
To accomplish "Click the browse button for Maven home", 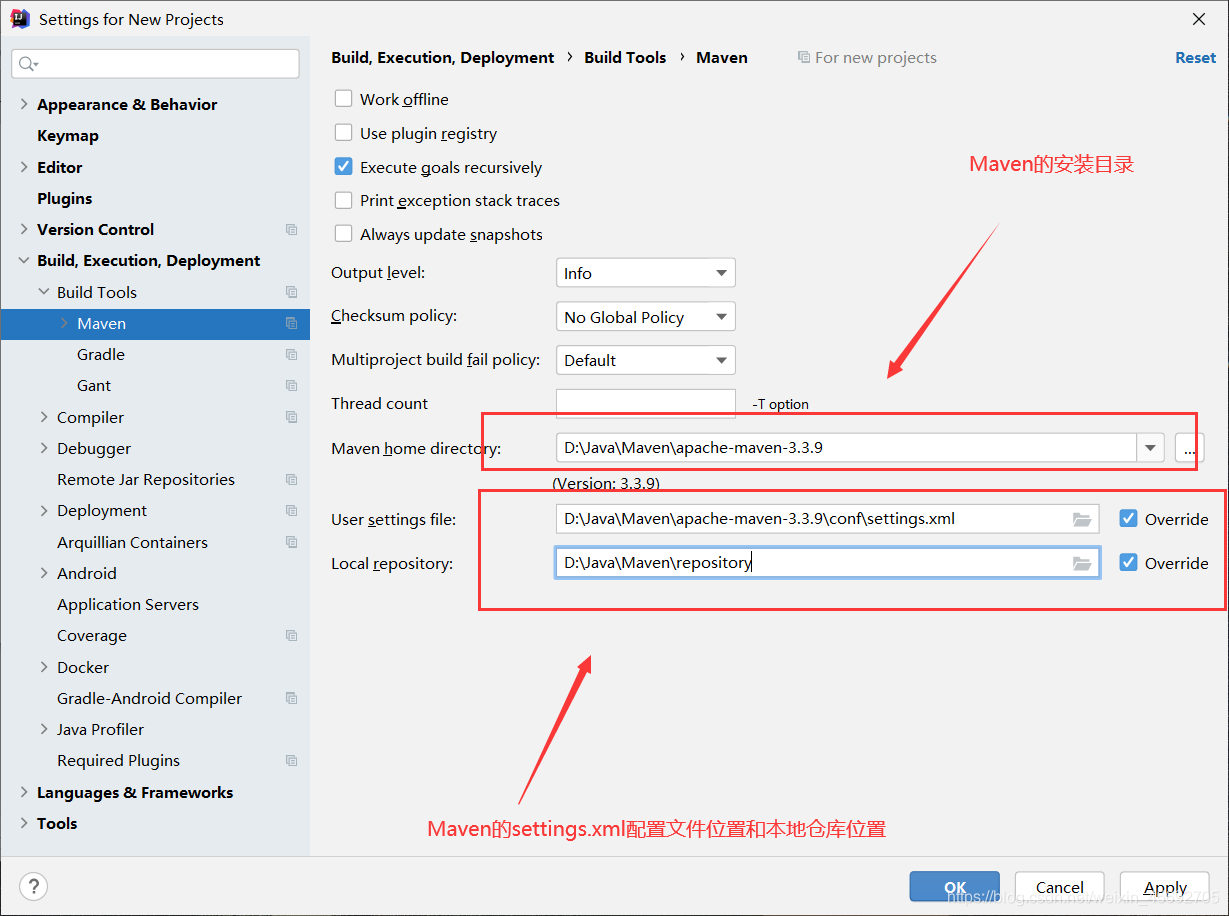I will [x=1189, y=448].
